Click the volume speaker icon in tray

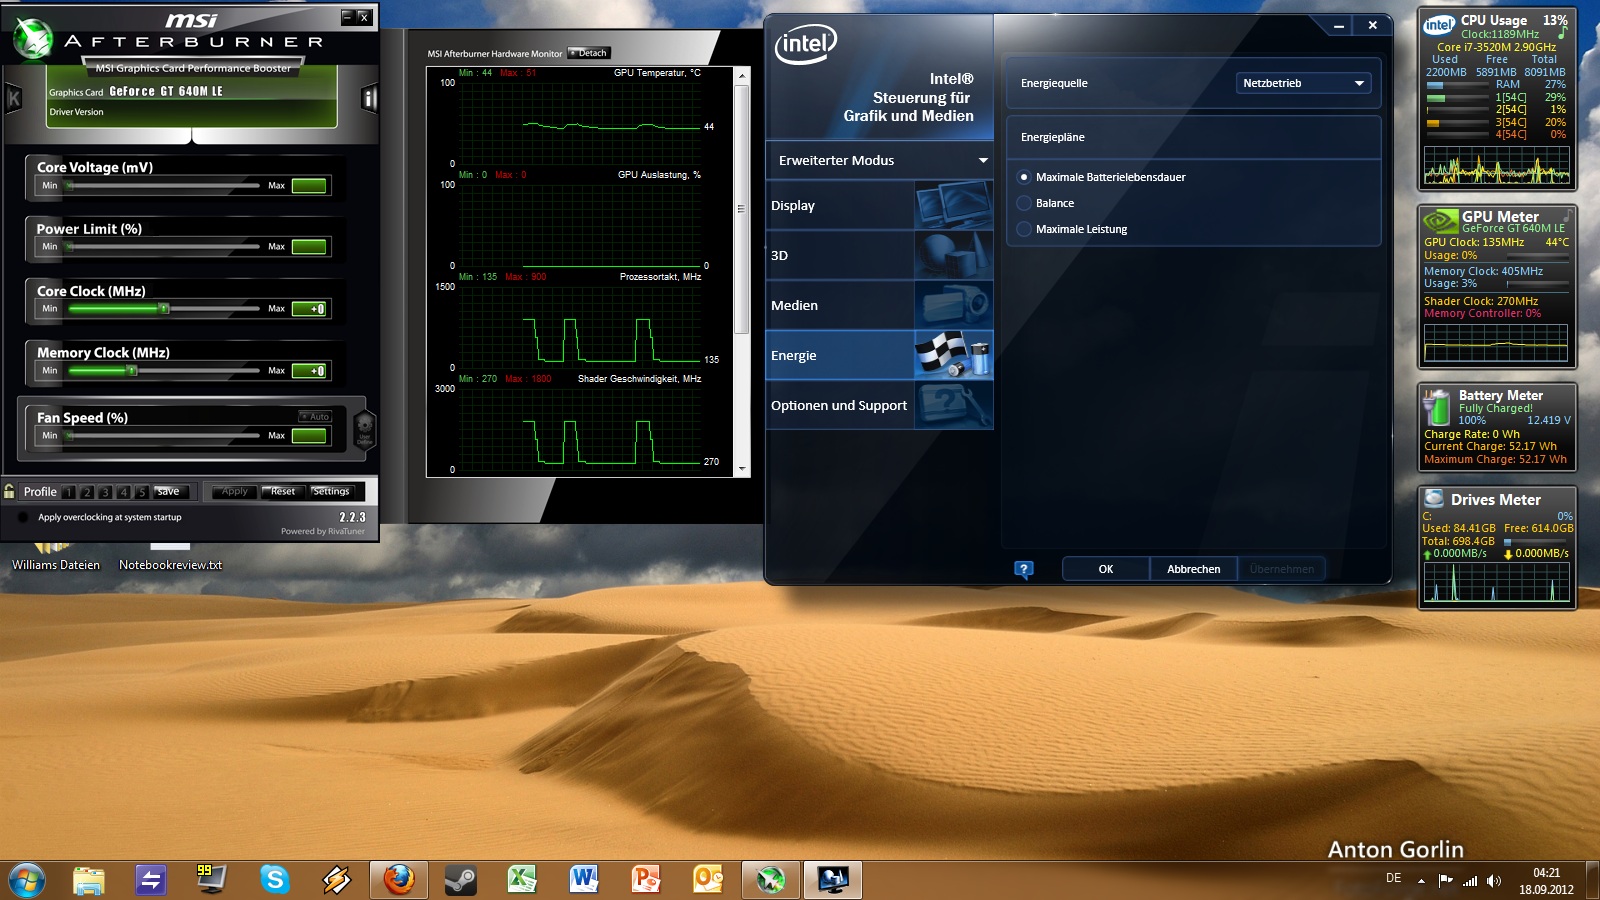[x=1494, y=881]
